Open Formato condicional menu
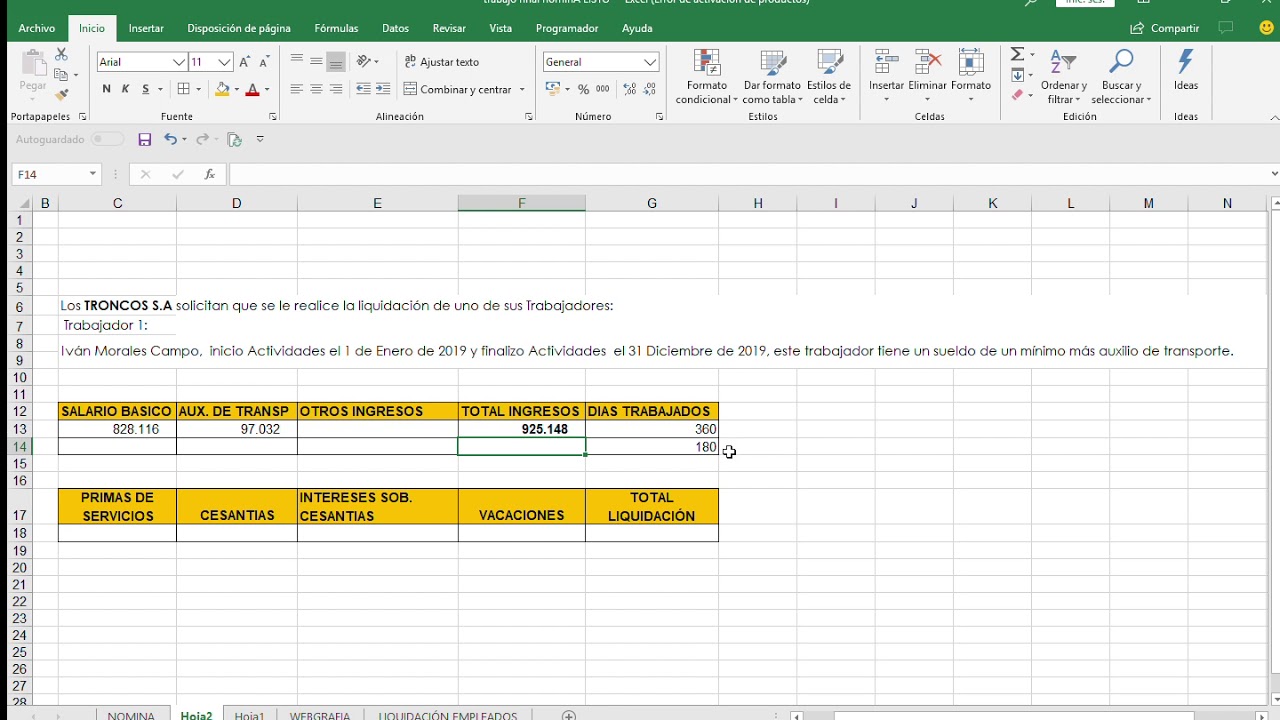This screenshot has height=720, width=1280. click(707, 77)
